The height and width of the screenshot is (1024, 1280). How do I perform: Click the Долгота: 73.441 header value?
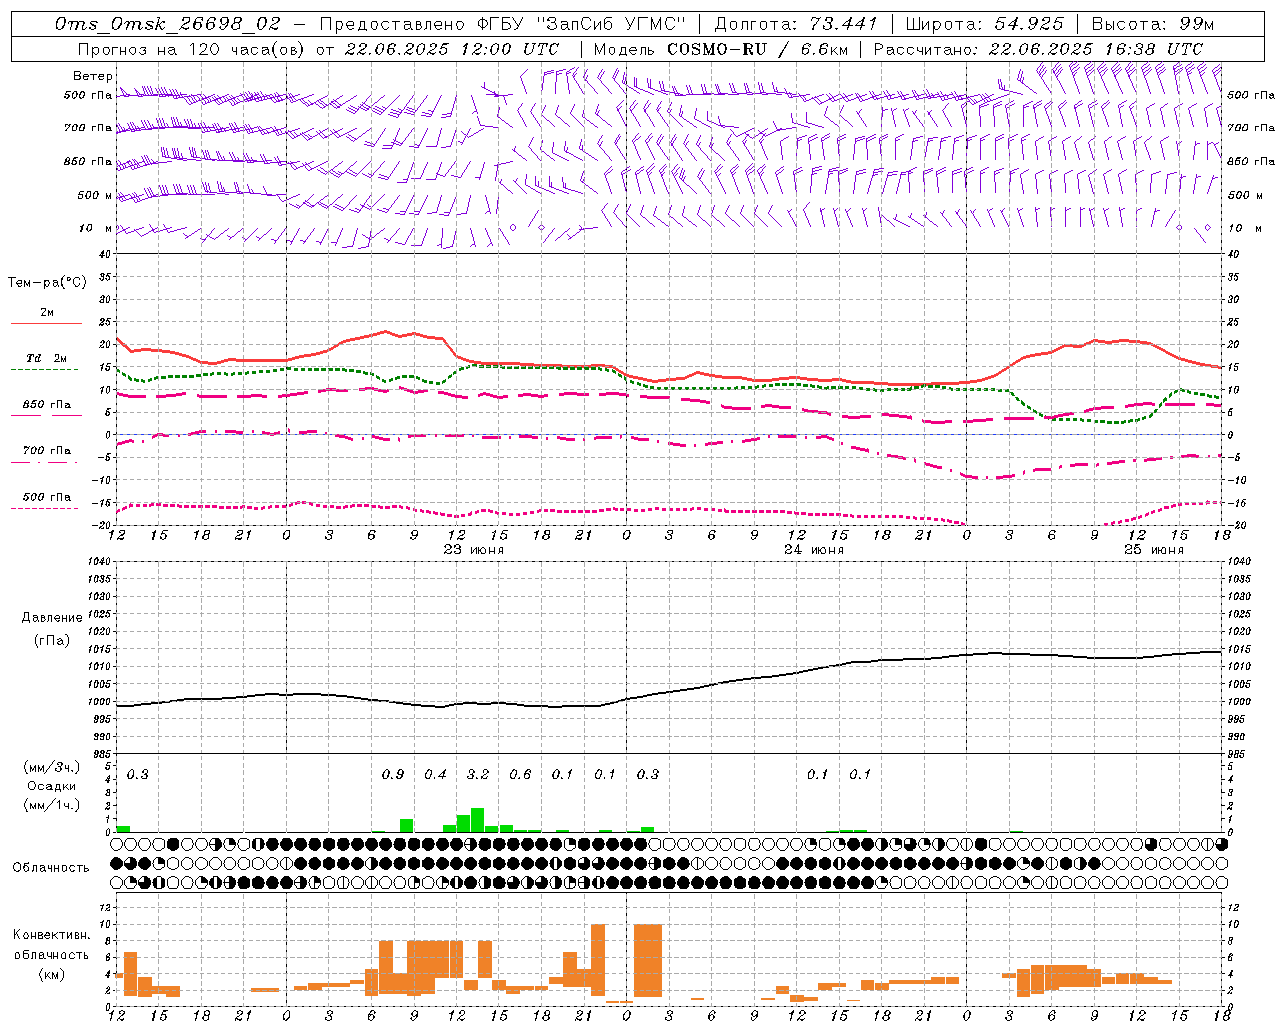pyautogui.click(x=796, y=23)
